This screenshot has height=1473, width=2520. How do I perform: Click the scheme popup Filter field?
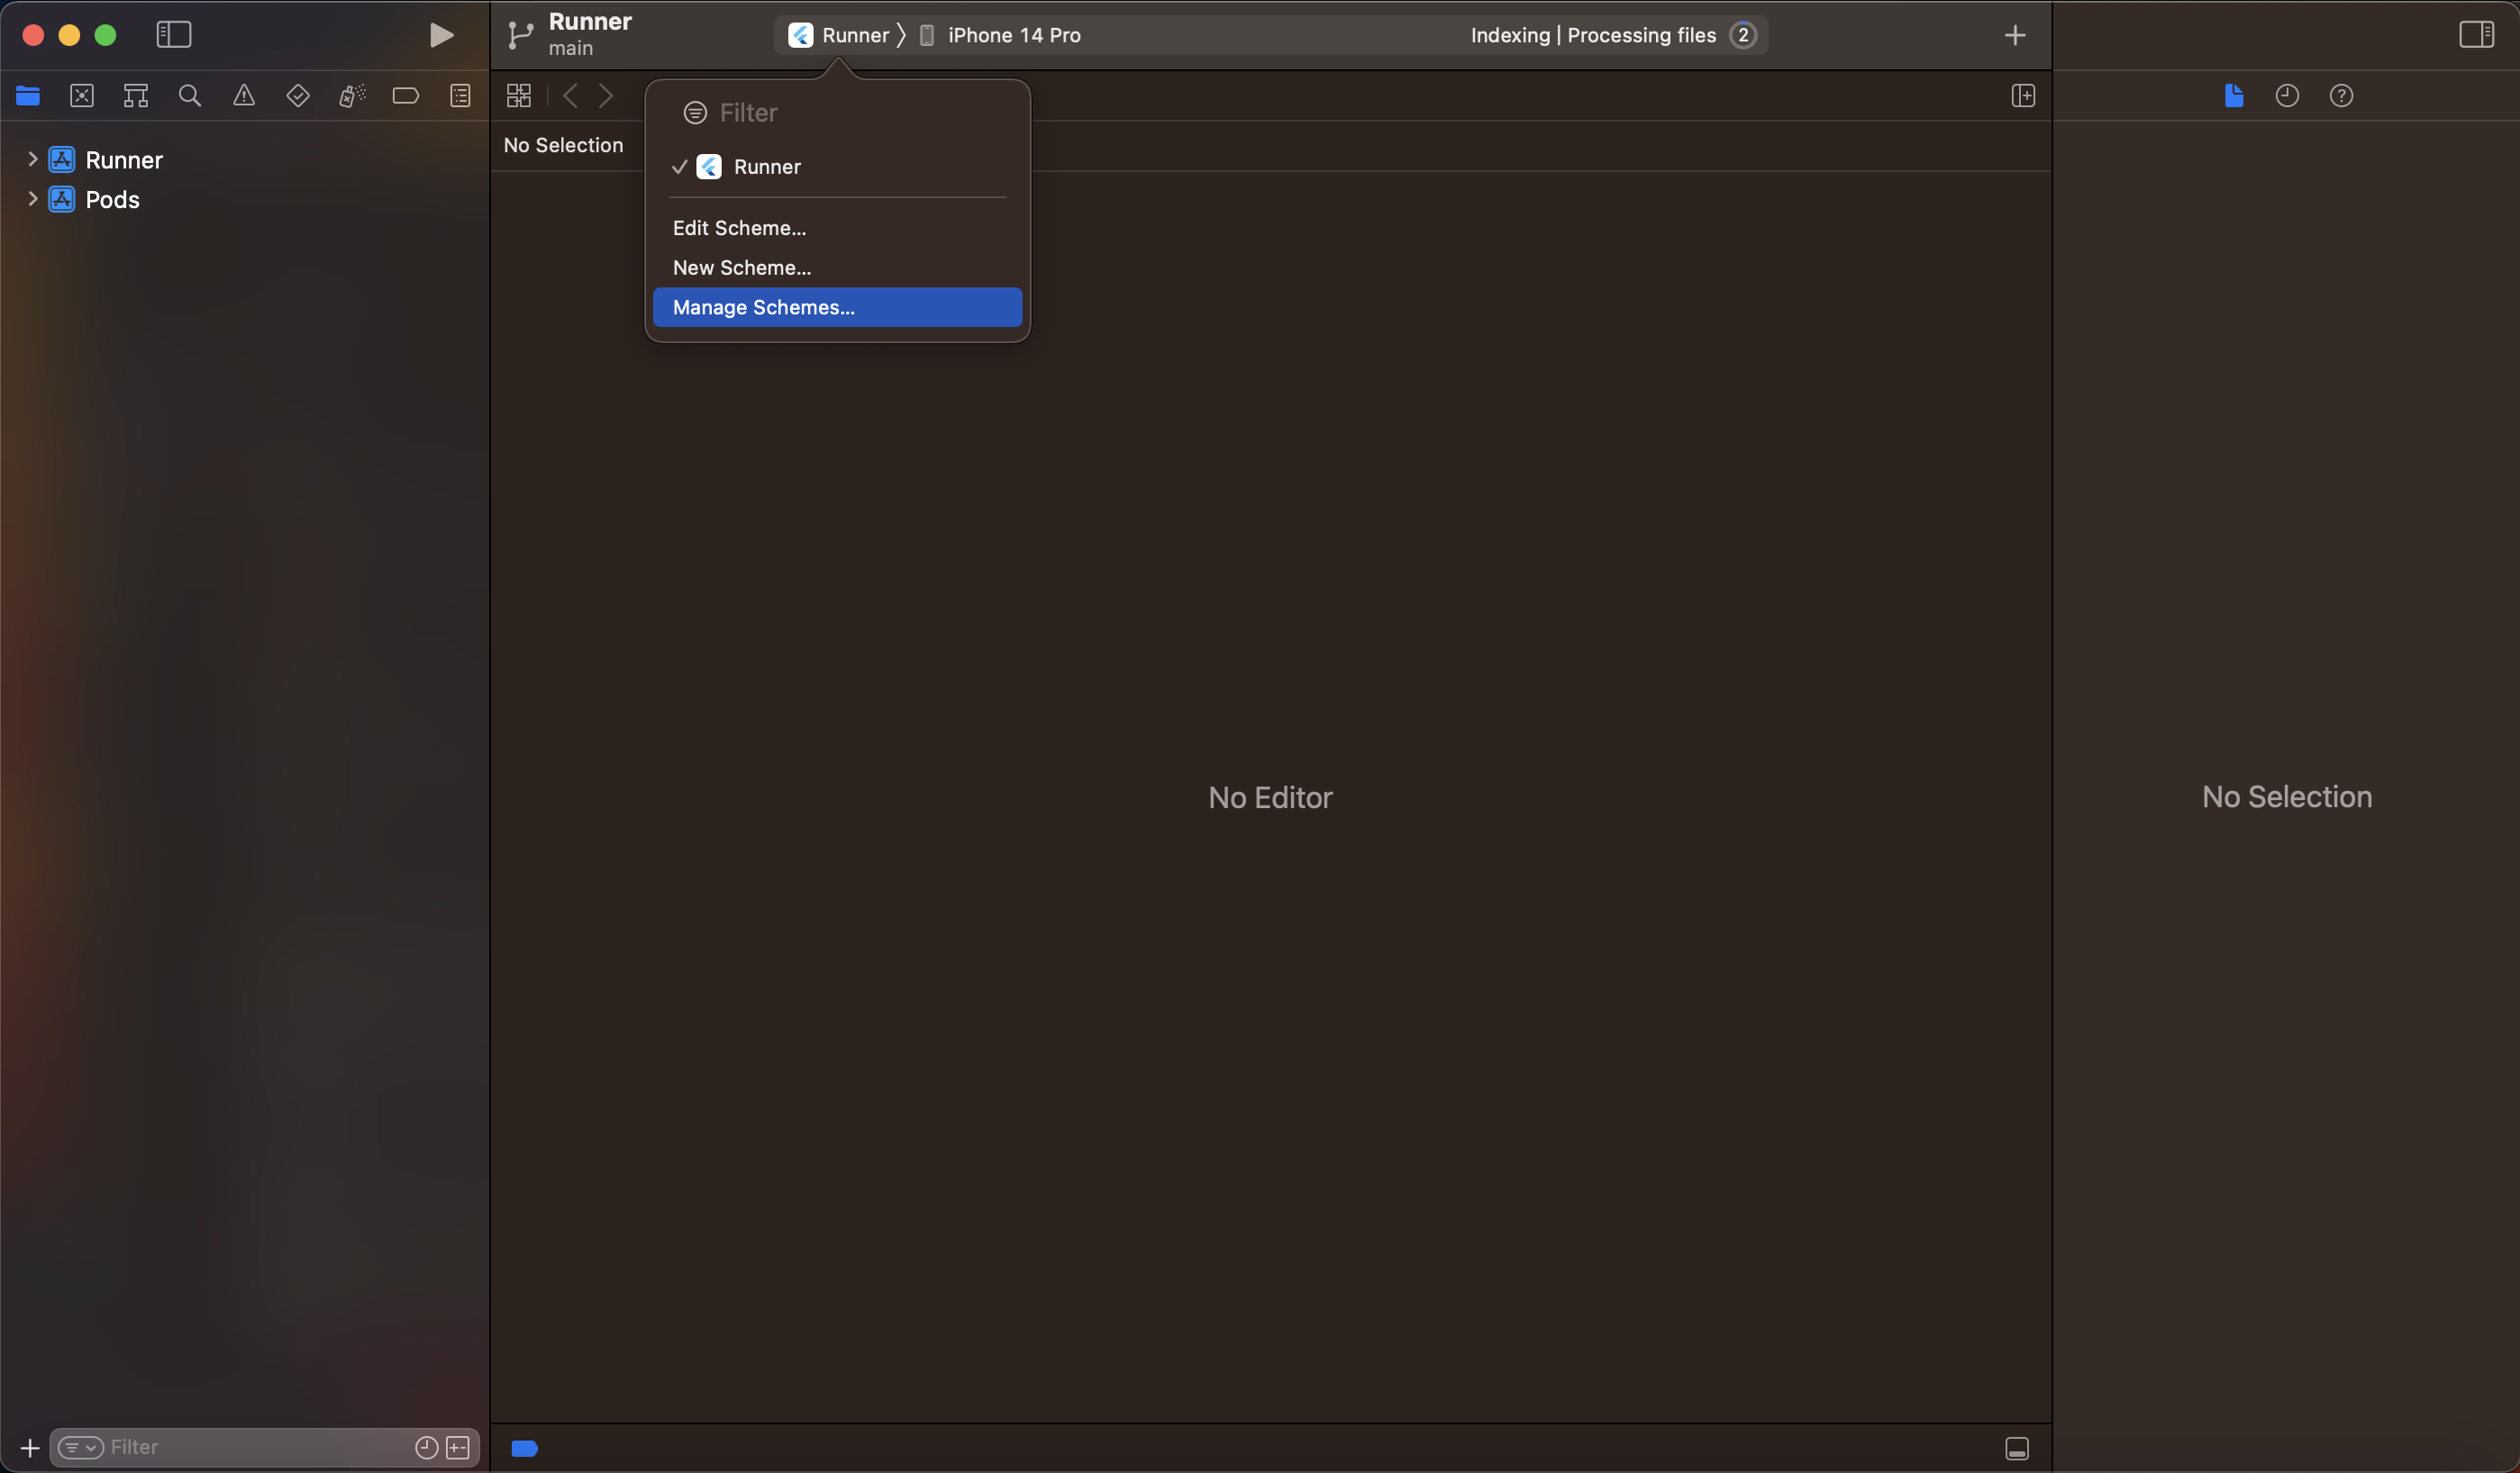(x=838, y=113)
